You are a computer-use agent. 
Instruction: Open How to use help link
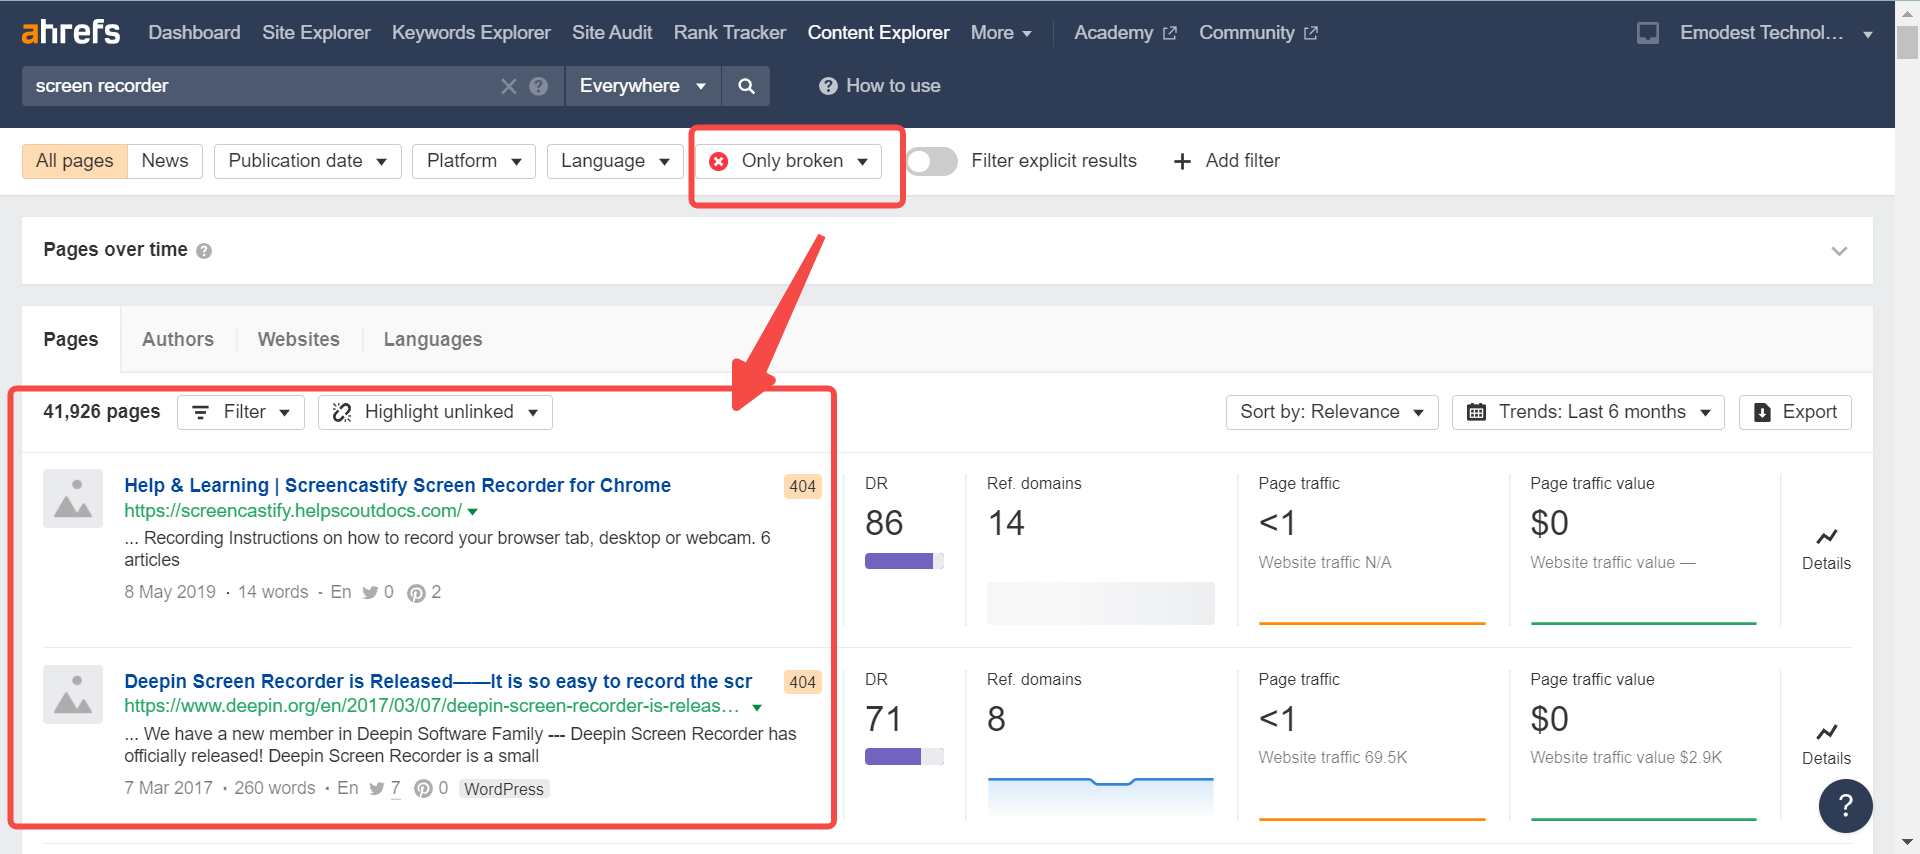pyautogui.click(x=880, y=86)
